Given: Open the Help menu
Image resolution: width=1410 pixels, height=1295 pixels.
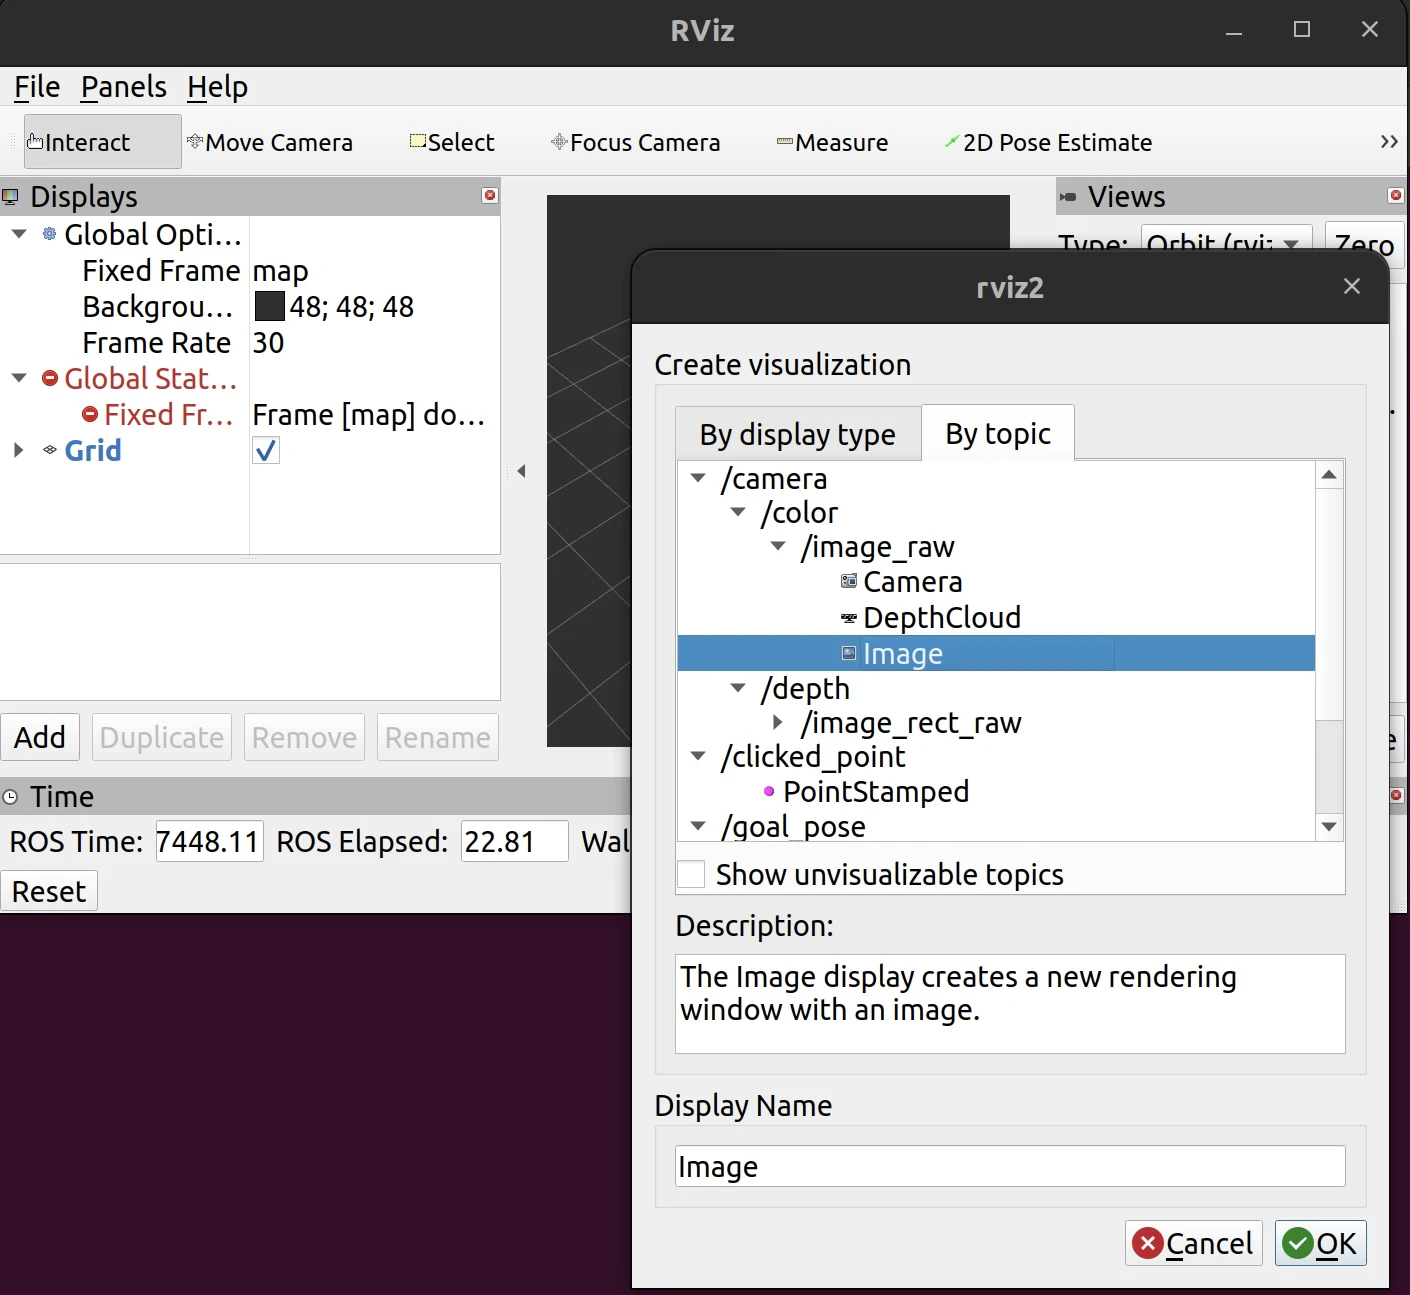Looking at the screenshot, I should coord(218,87).
